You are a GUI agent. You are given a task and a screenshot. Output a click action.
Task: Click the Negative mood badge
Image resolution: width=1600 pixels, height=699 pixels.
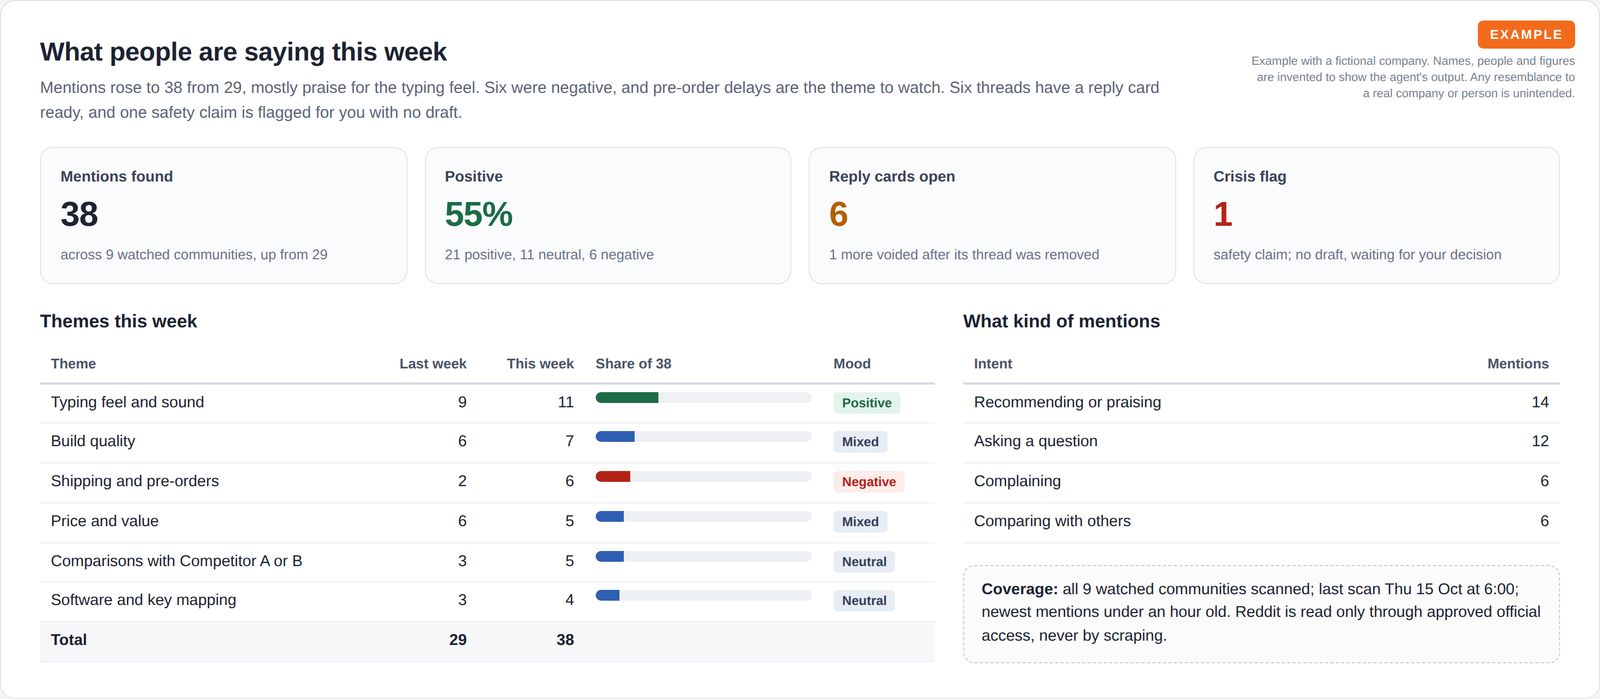[x=869, y=482]
